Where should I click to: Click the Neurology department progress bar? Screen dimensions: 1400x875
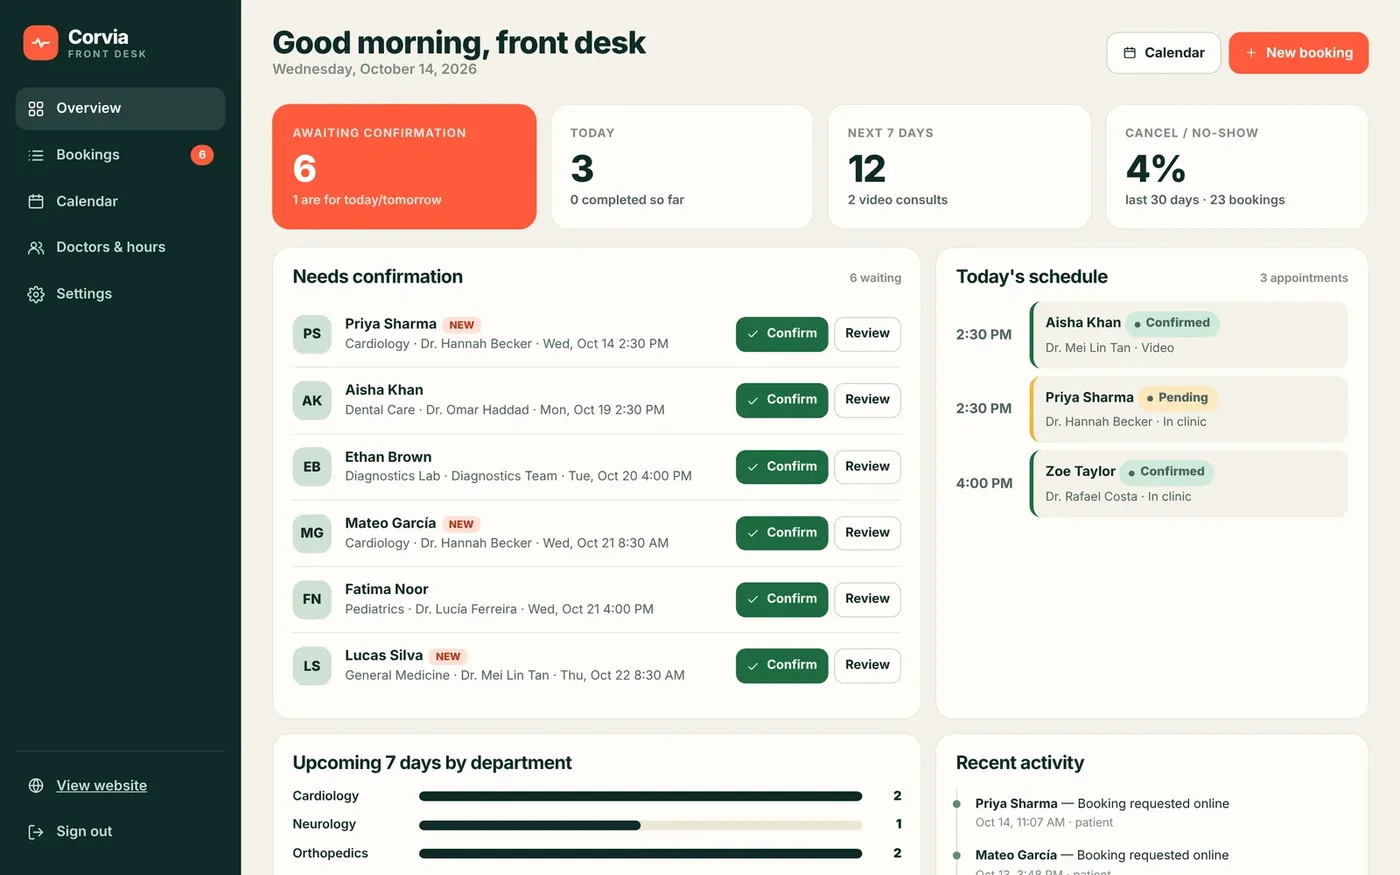click(640, 826)
